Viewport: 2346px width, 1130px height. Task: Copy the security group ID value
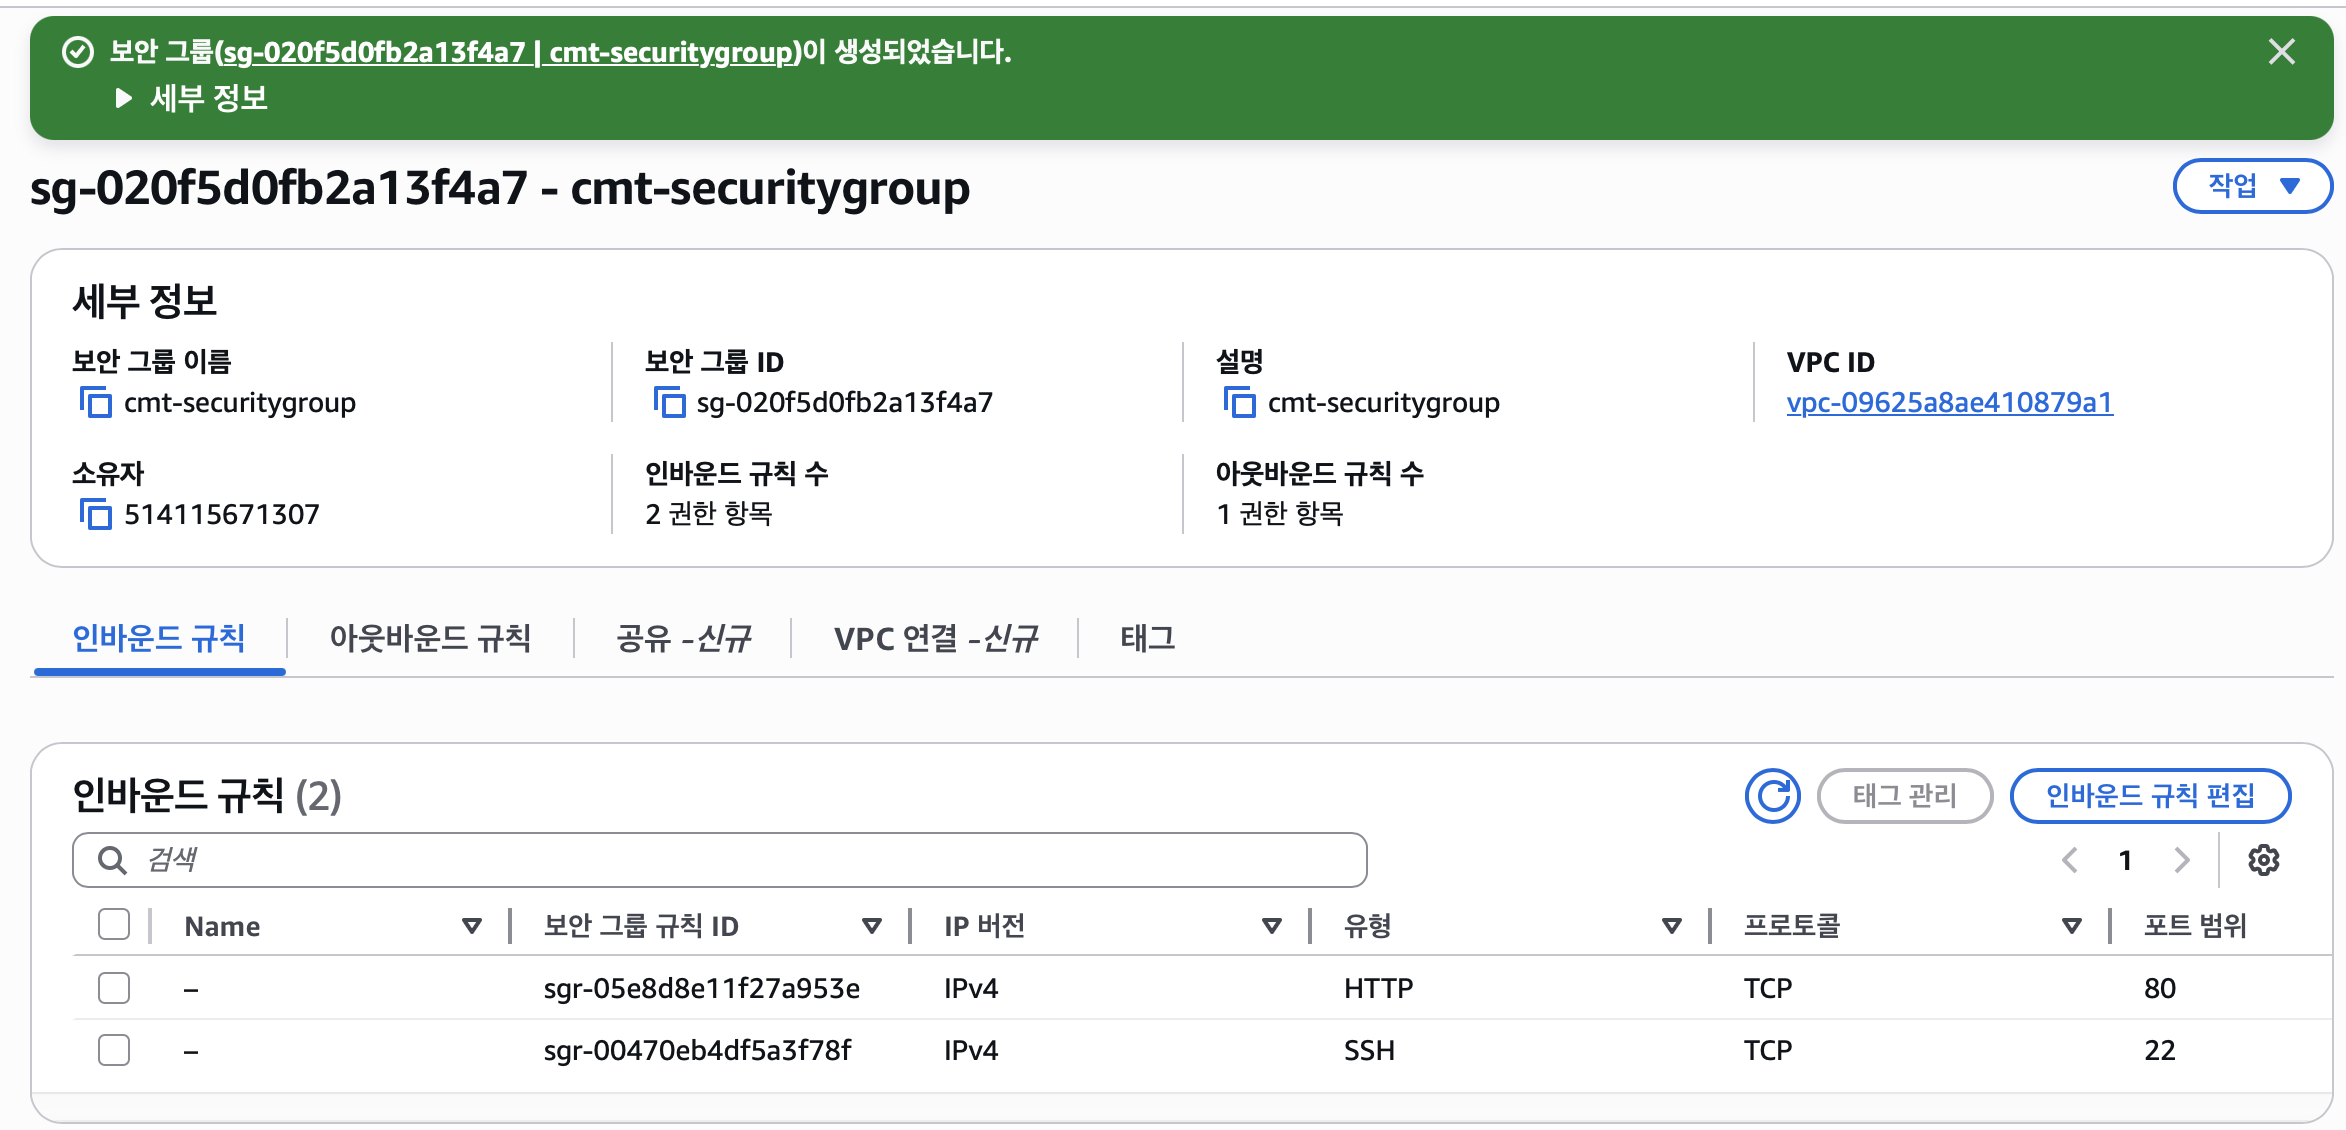[x=669, y=403]
